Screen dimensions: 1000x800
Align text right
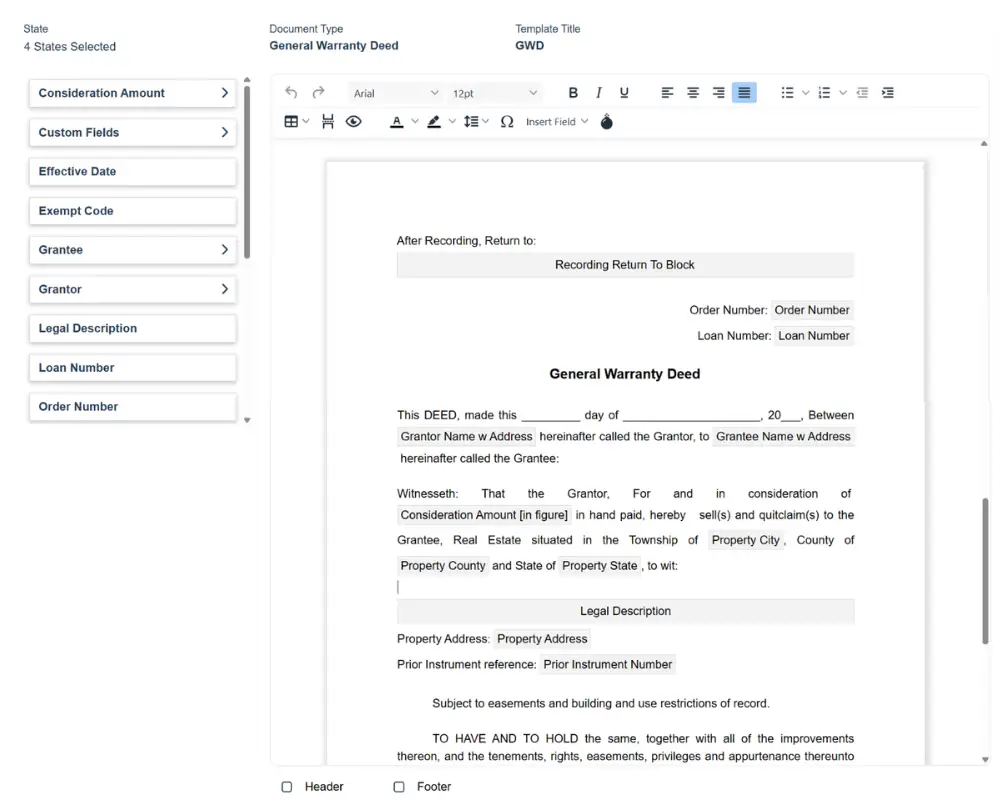718,93
